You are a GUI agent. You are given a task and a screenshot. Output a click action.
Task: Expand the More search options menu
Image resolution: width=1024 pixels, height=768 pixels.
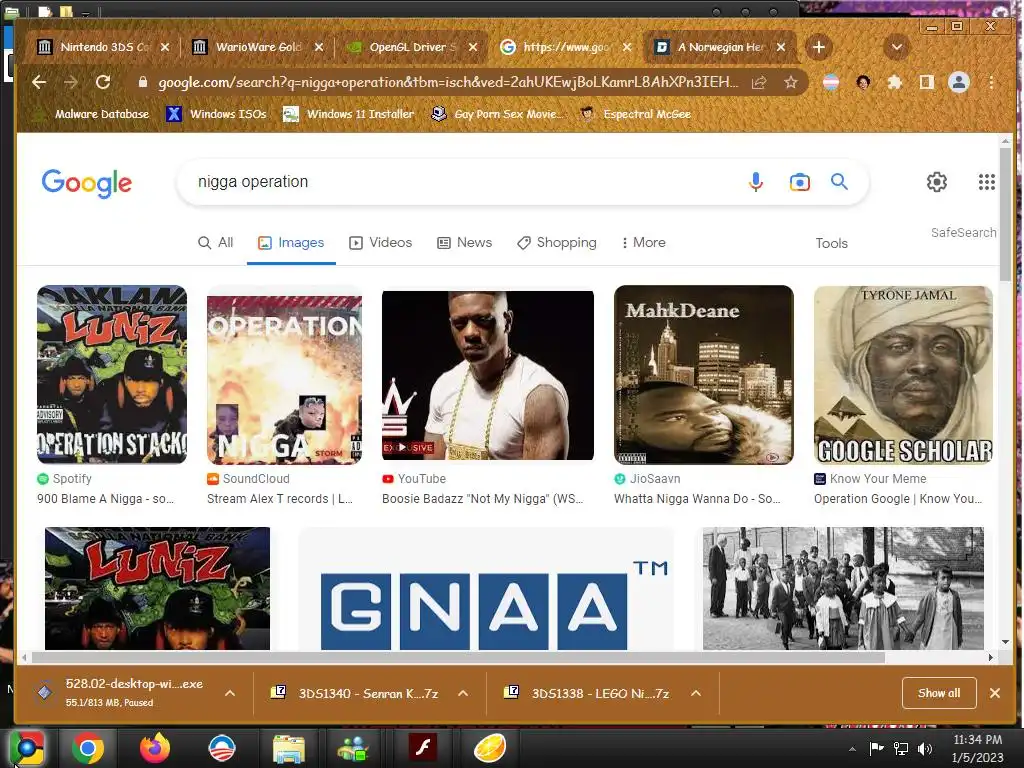point(643,242)
